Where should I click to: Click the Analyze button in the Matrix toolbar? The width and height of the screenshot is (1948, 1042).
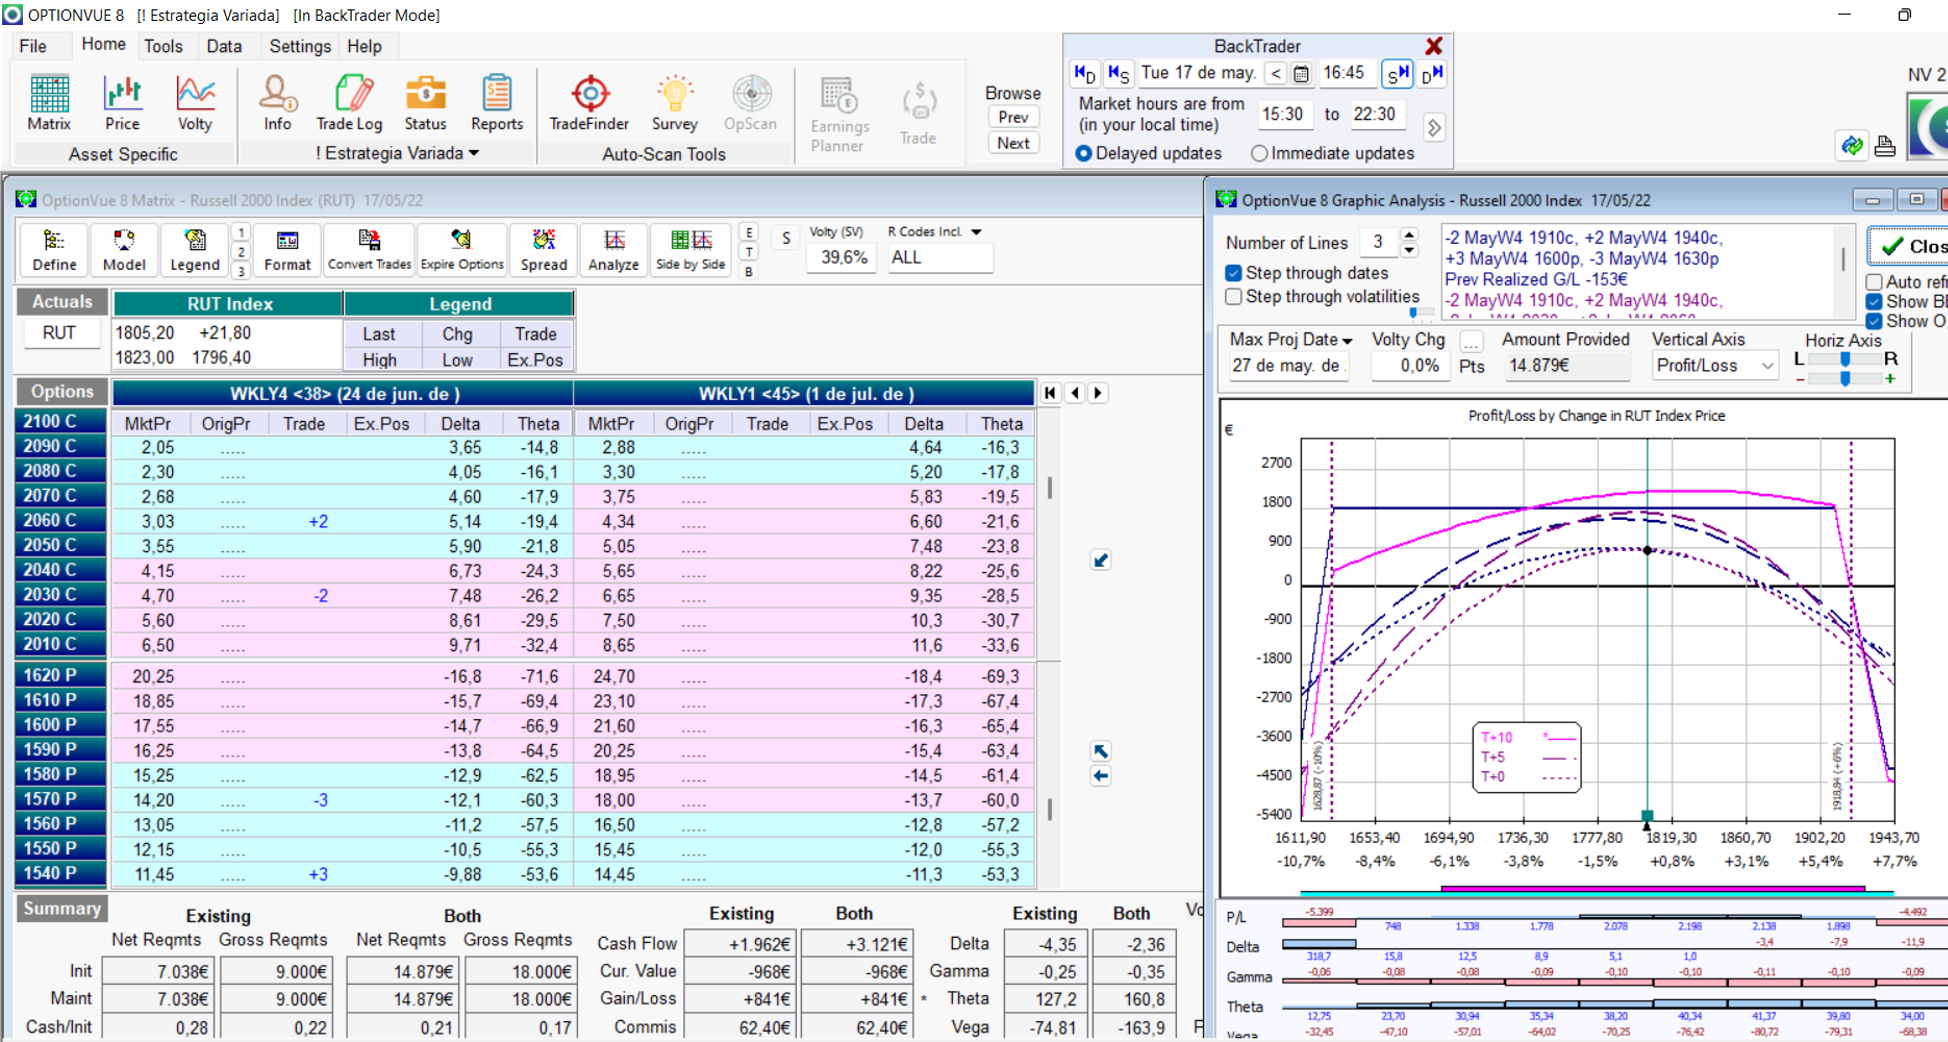point(613,249)
